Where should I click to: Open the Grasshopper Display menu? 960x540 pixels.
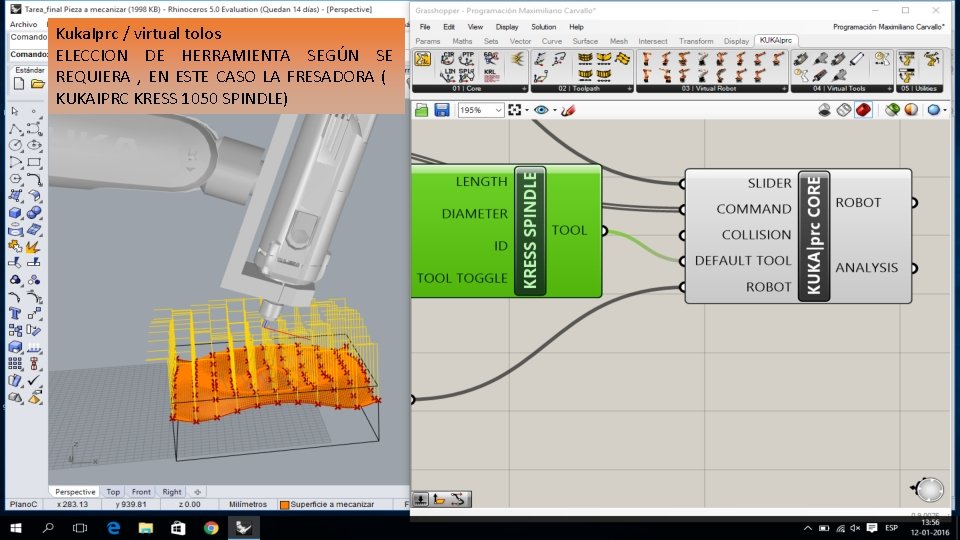(x=507, y=27)
